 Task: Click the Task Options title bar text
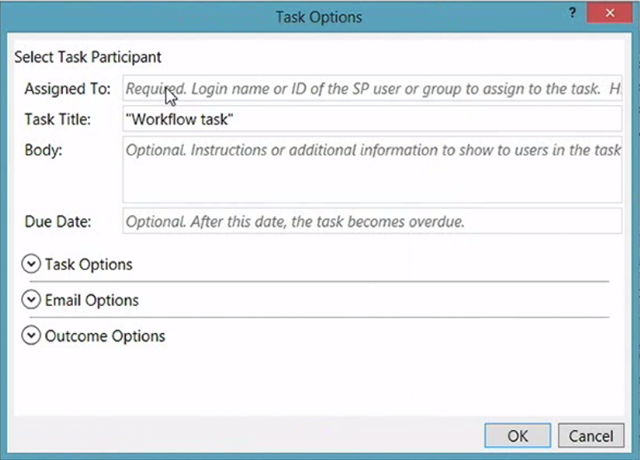[319, 17]
